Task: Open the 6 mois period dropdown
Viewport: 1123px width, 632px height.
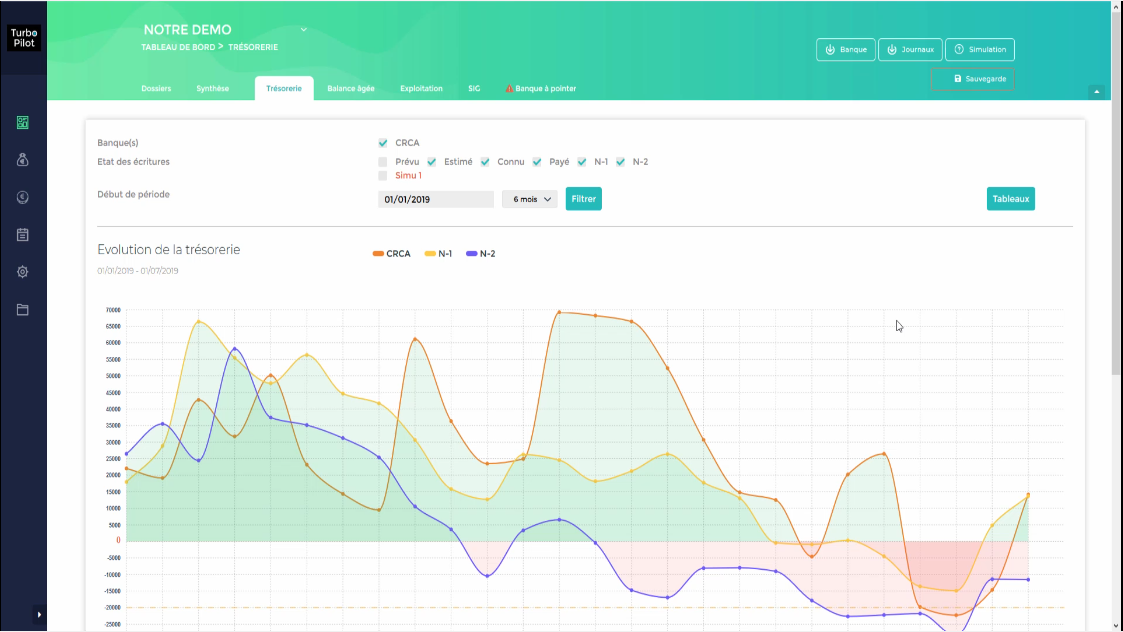Action: point(530,199)
